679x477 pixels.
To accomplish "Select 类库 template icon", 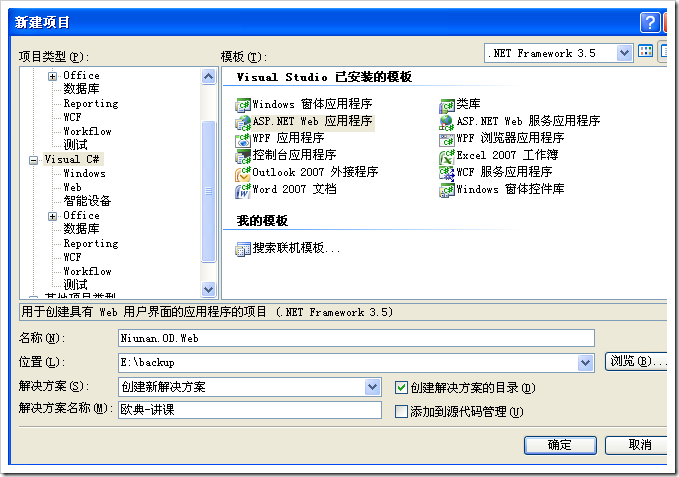I will click(x=447, y=105).
